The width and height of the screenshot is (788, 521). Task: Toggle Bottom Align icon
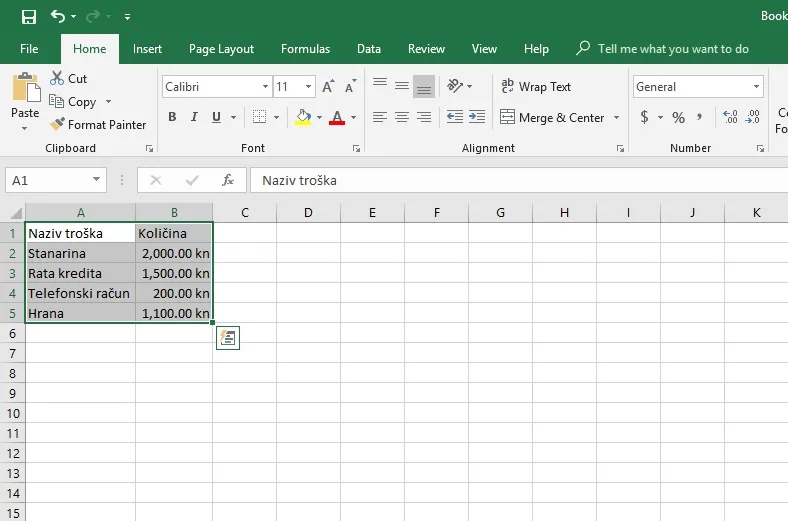pos(424,87)
